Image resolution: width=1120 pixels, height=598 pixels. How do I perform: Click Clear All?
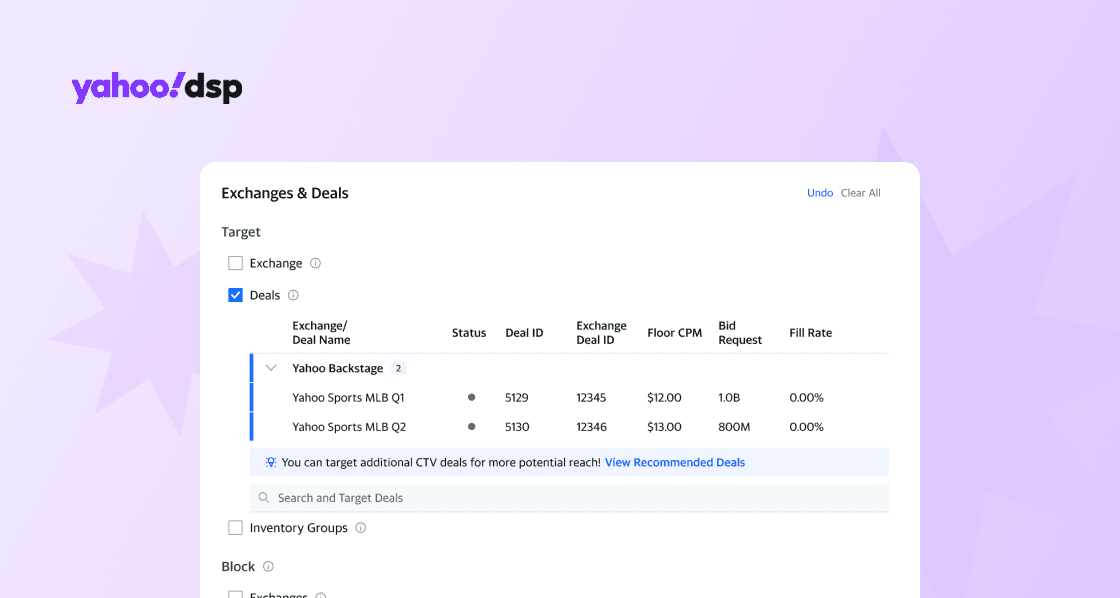click(861, 193)
